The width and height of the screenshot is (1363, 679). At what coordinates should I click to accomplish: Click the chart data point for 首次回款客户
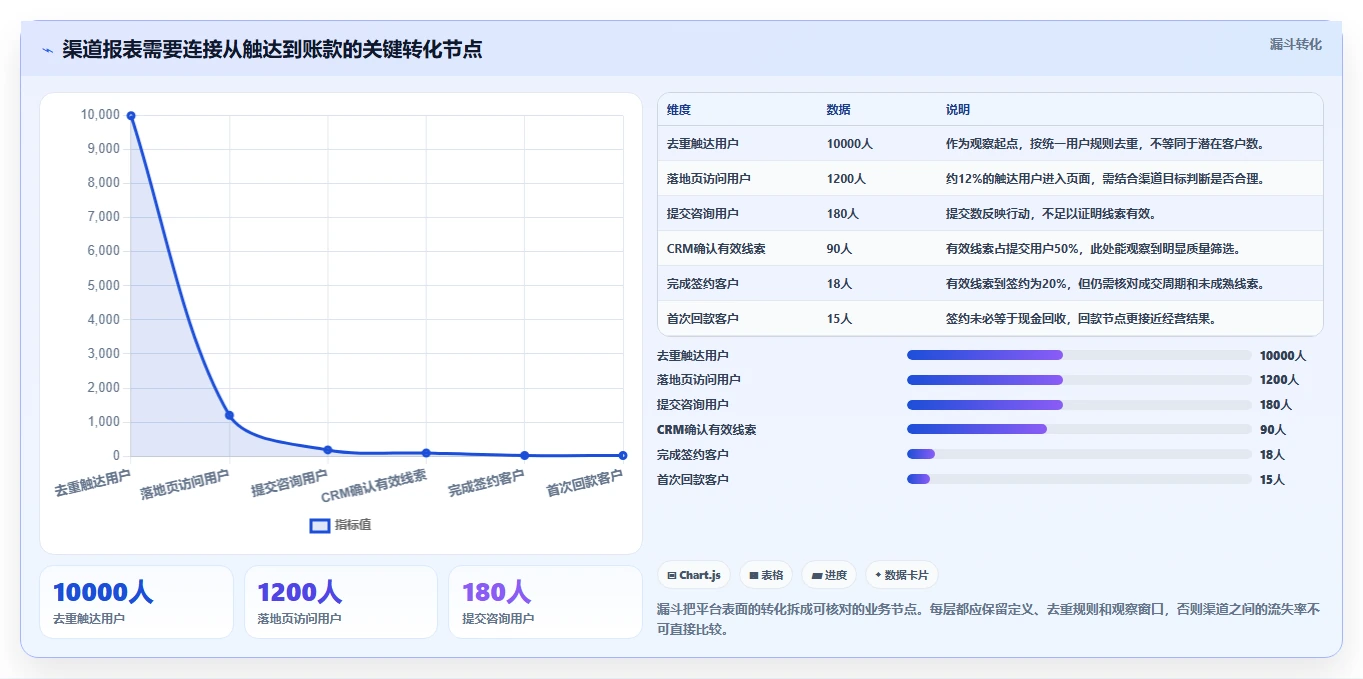pyautogui.click(x=623, y=455)
